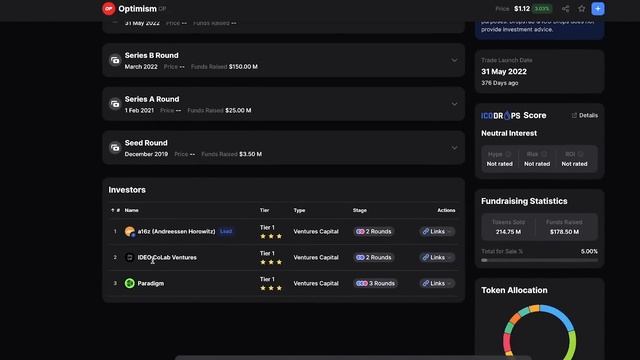
Task: Expand the Seed Round chevron
Action: pyautogui.click(x=454, y=148)
